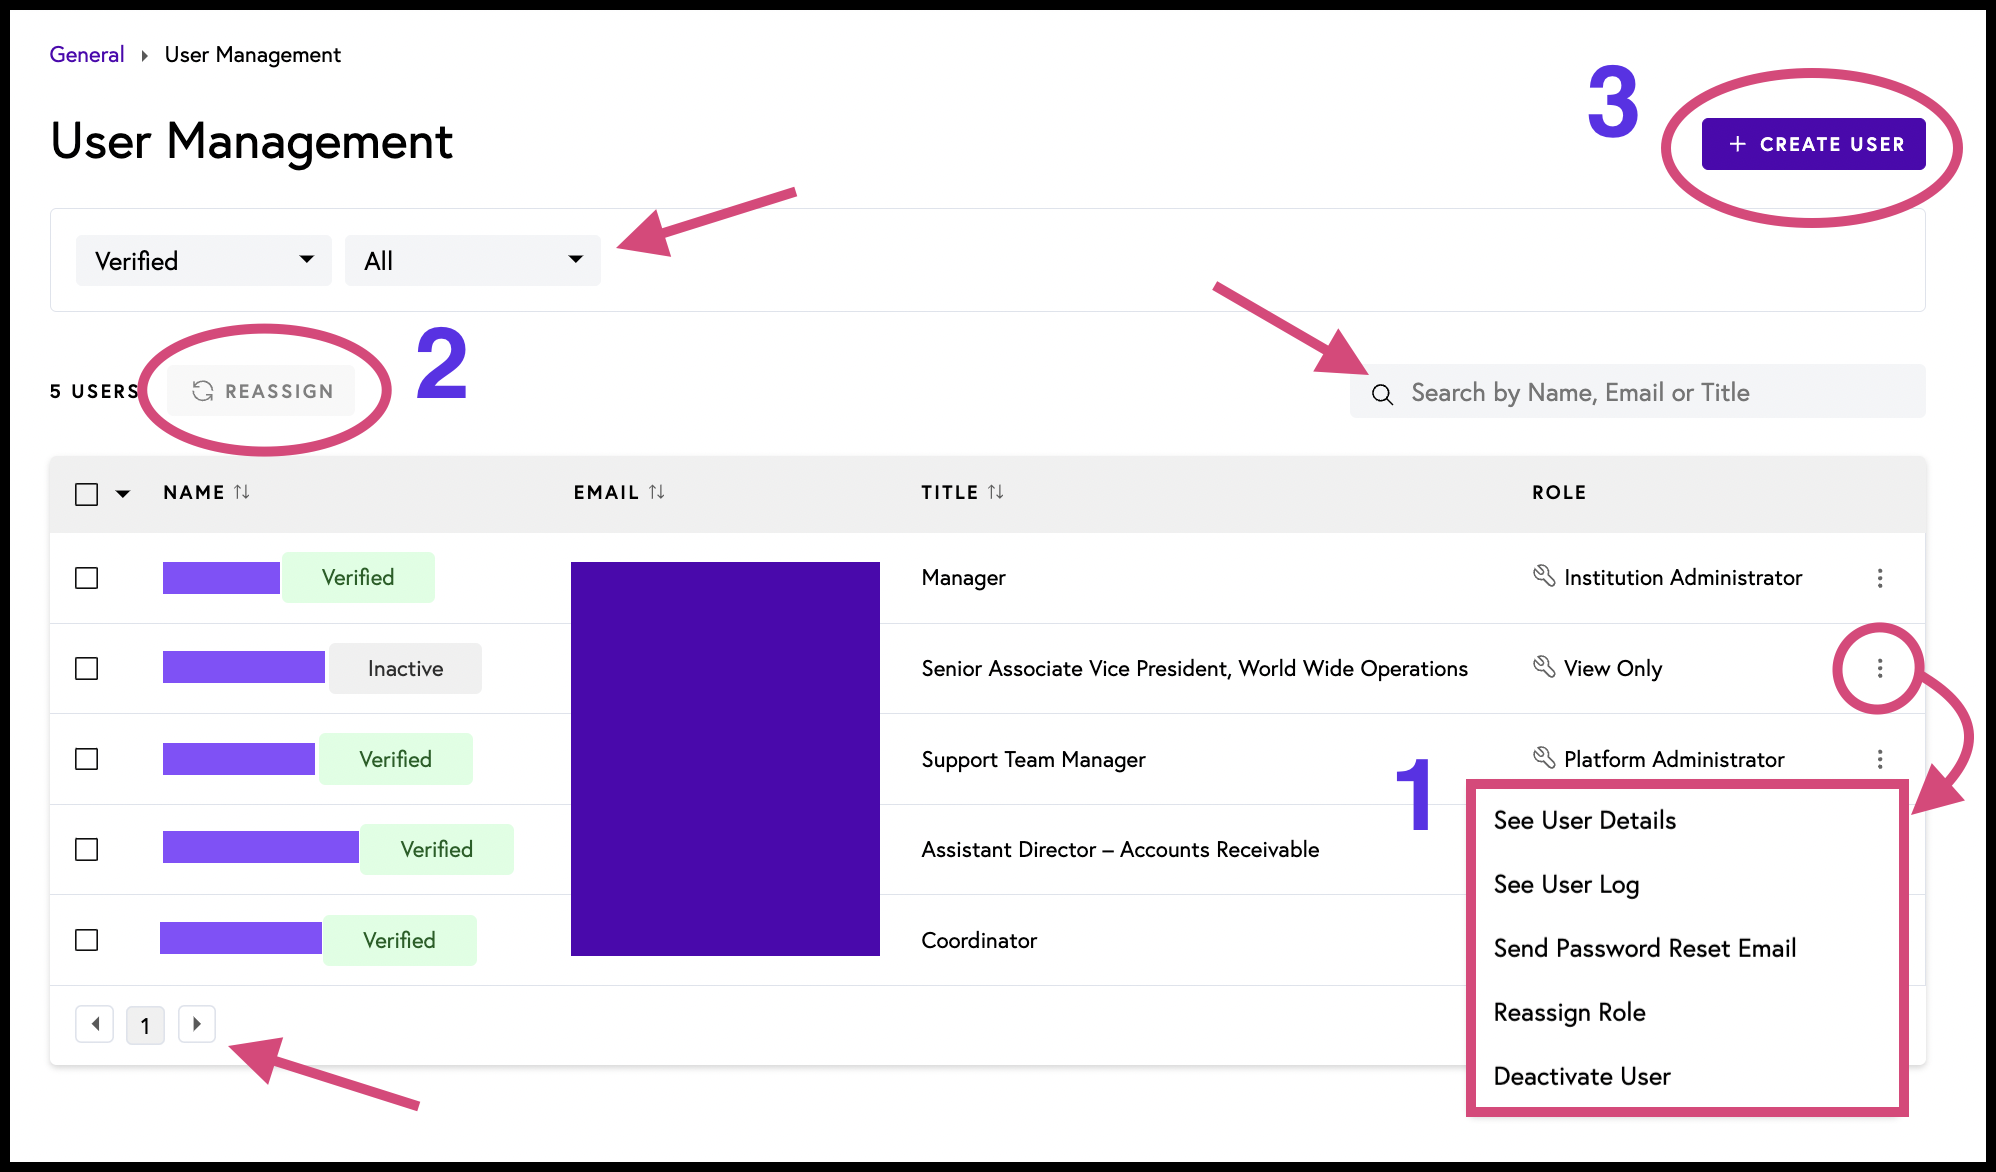This screenshot has width=1996, height=1172.
Task: Focus the Search by Name, Email or Title field
Action: [1638, 392]
